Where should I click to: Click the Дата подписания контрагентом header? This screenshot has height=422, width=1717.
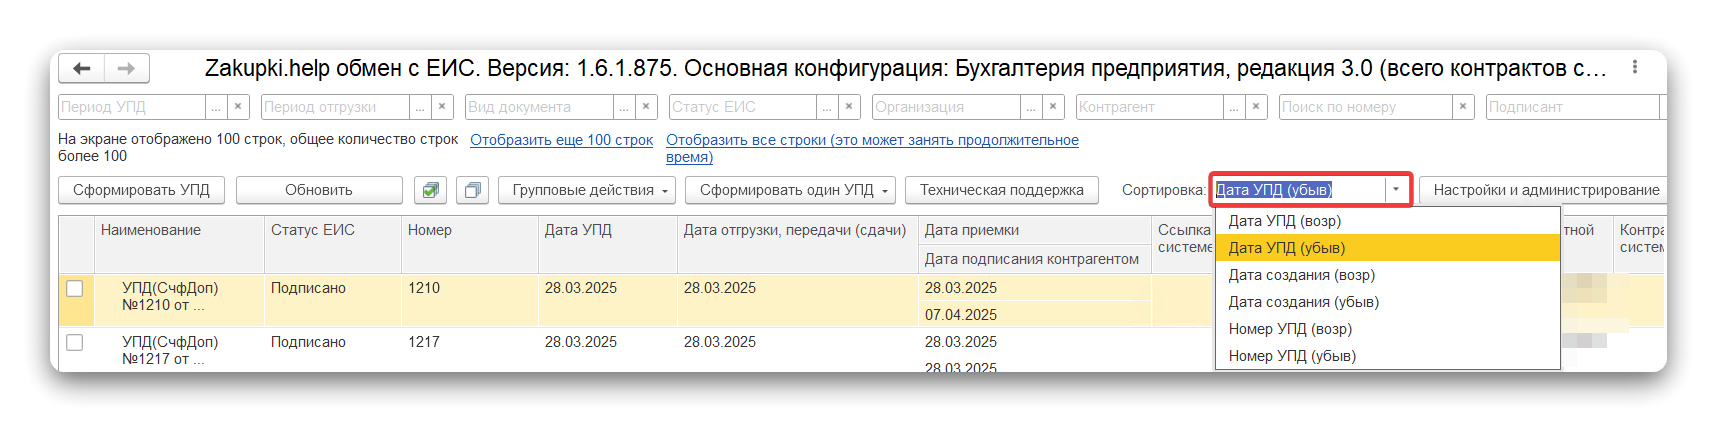click(x=1035, y=259)
